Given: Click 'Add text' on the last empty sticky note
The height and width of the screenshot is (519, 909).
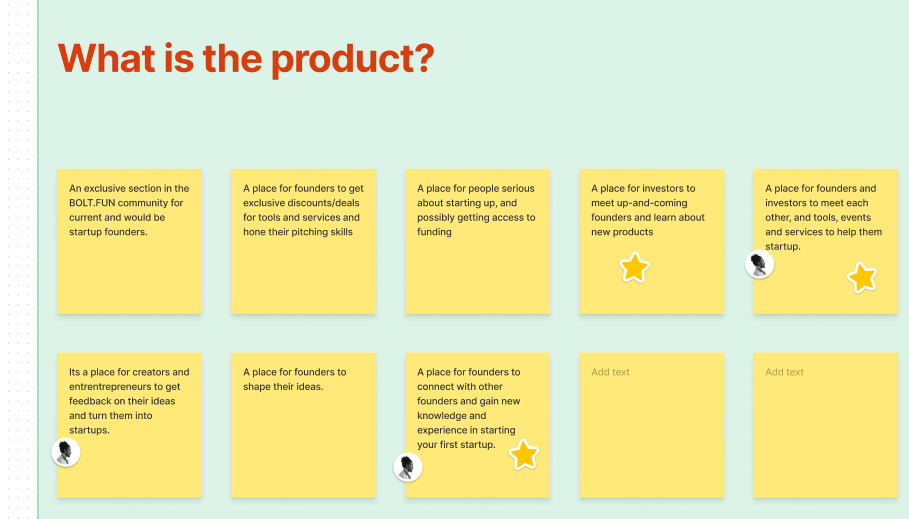Looking at the screenshot, I should point(784,372).
